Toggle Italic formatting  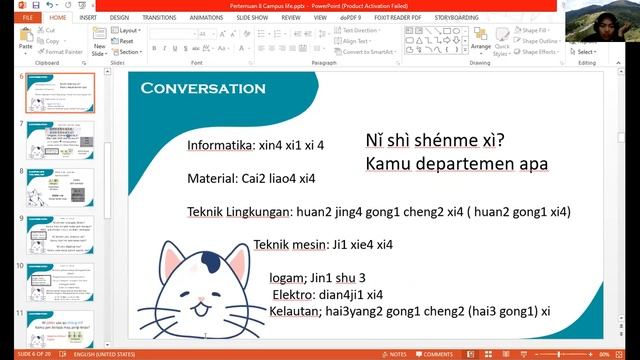(x=164, y=49)
